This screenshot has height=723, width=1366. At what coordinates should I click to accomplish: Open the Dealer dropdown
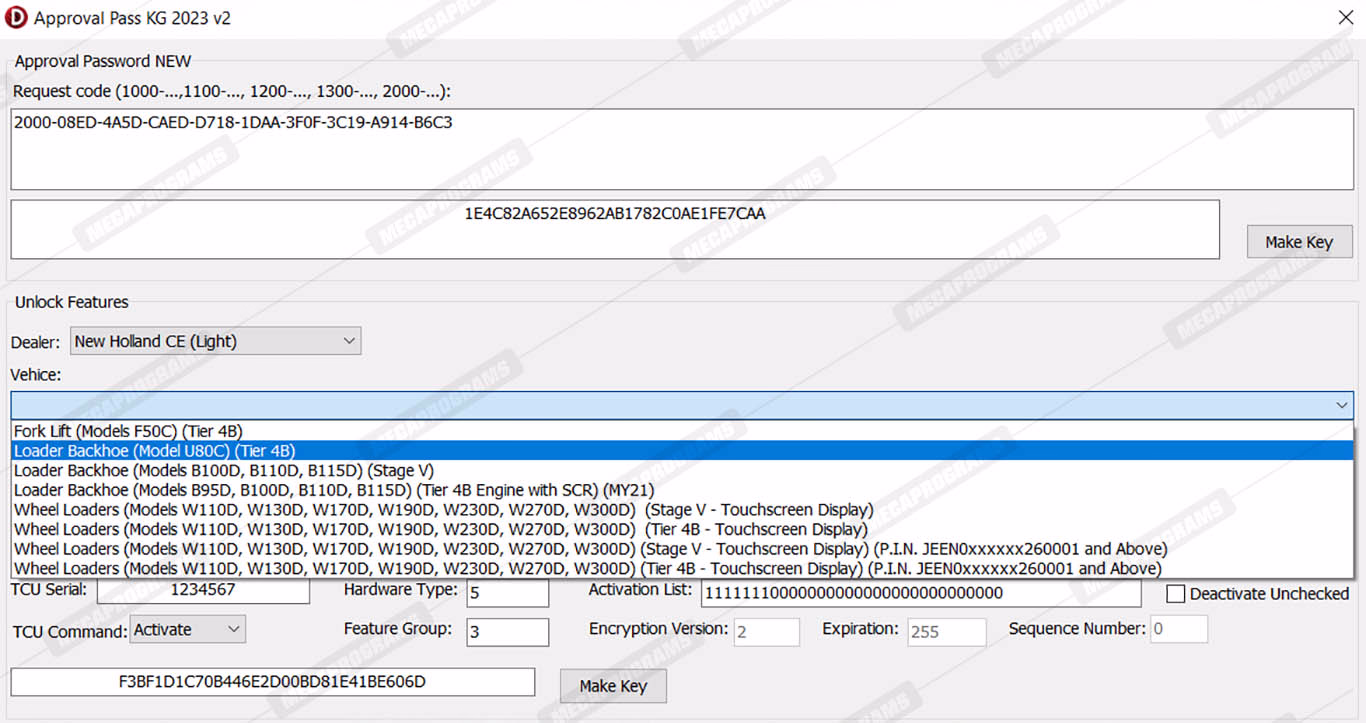click(215, 341)
